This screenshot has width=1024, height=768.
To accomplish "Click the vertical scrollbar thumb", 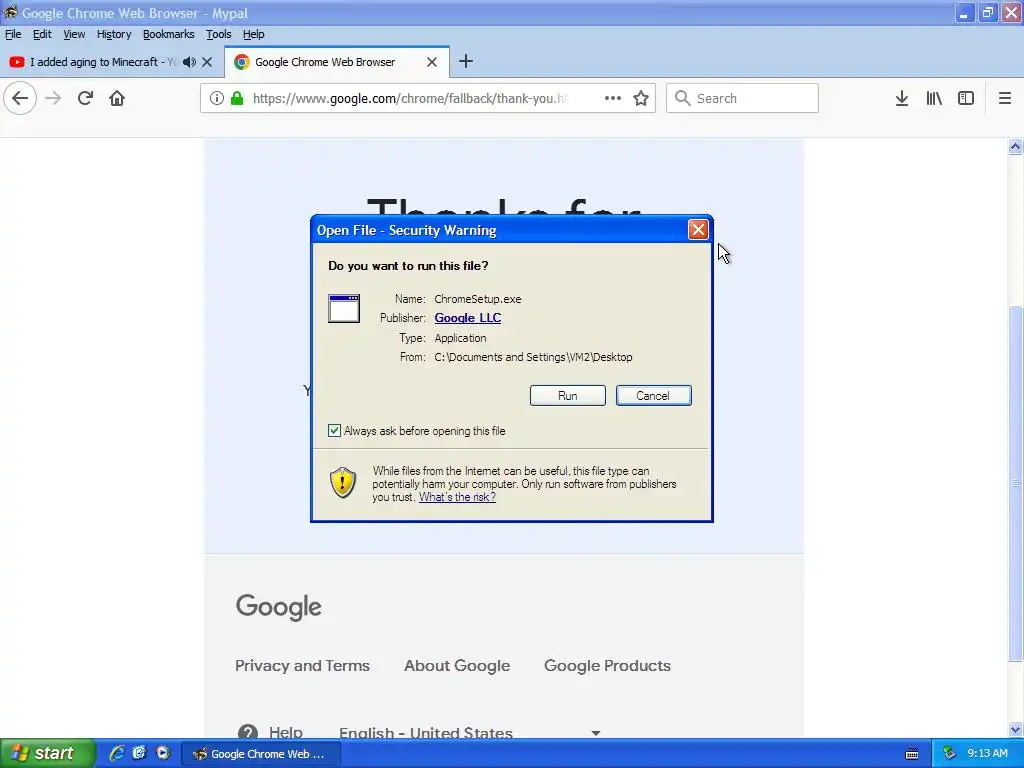I will (1015, 483).
